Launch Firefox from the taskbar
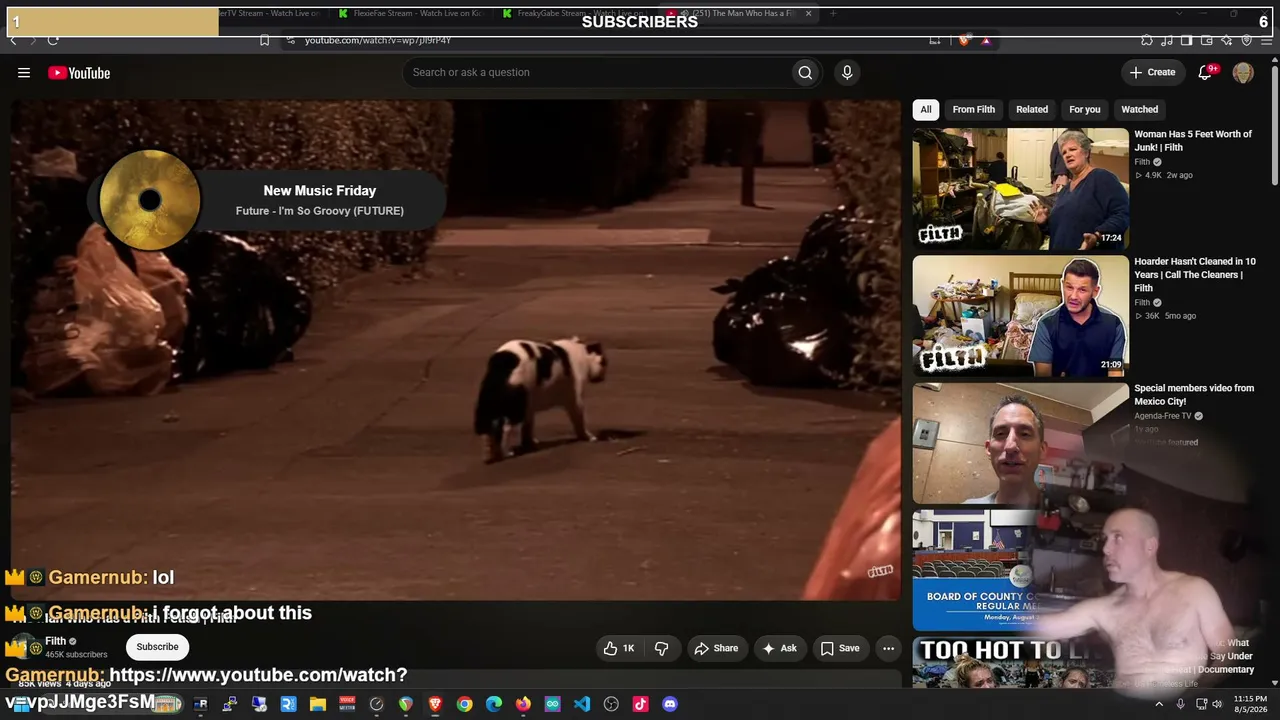This screenshot has height=720, width=1280. (523, 704)
